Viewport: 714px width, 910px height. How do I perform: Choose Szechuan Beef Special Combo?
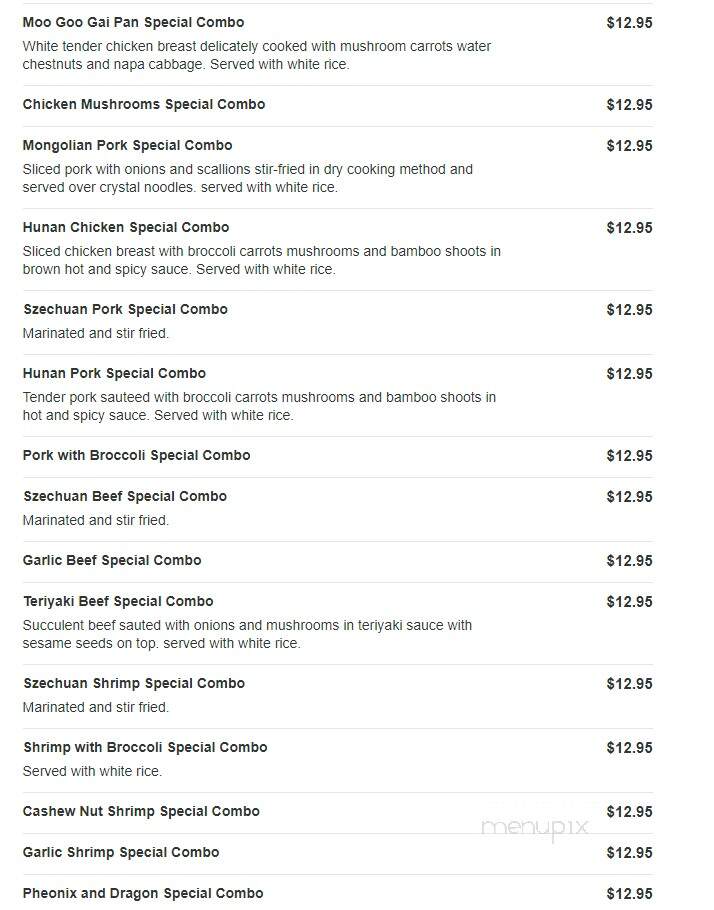click(x=125, y=496)
